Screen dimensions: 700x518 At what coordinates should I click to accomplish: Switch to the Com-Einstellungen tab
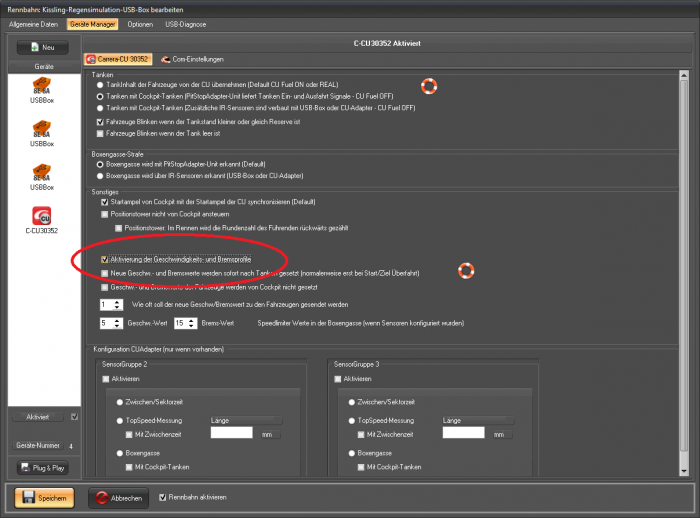point(193,60)
